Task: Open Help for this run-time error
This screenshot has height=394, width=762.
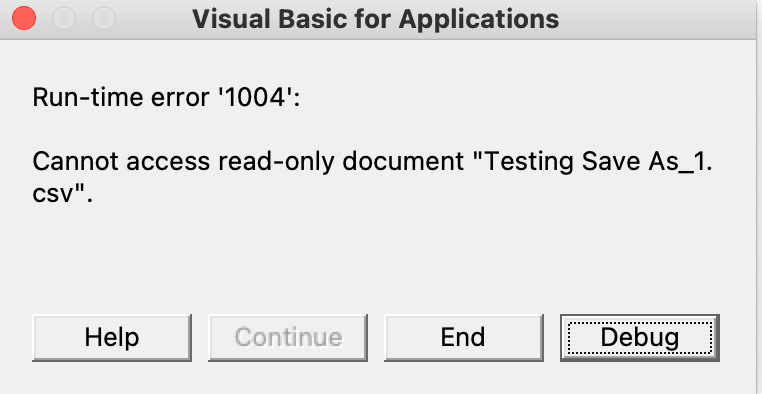Action: tap(112, 338)
